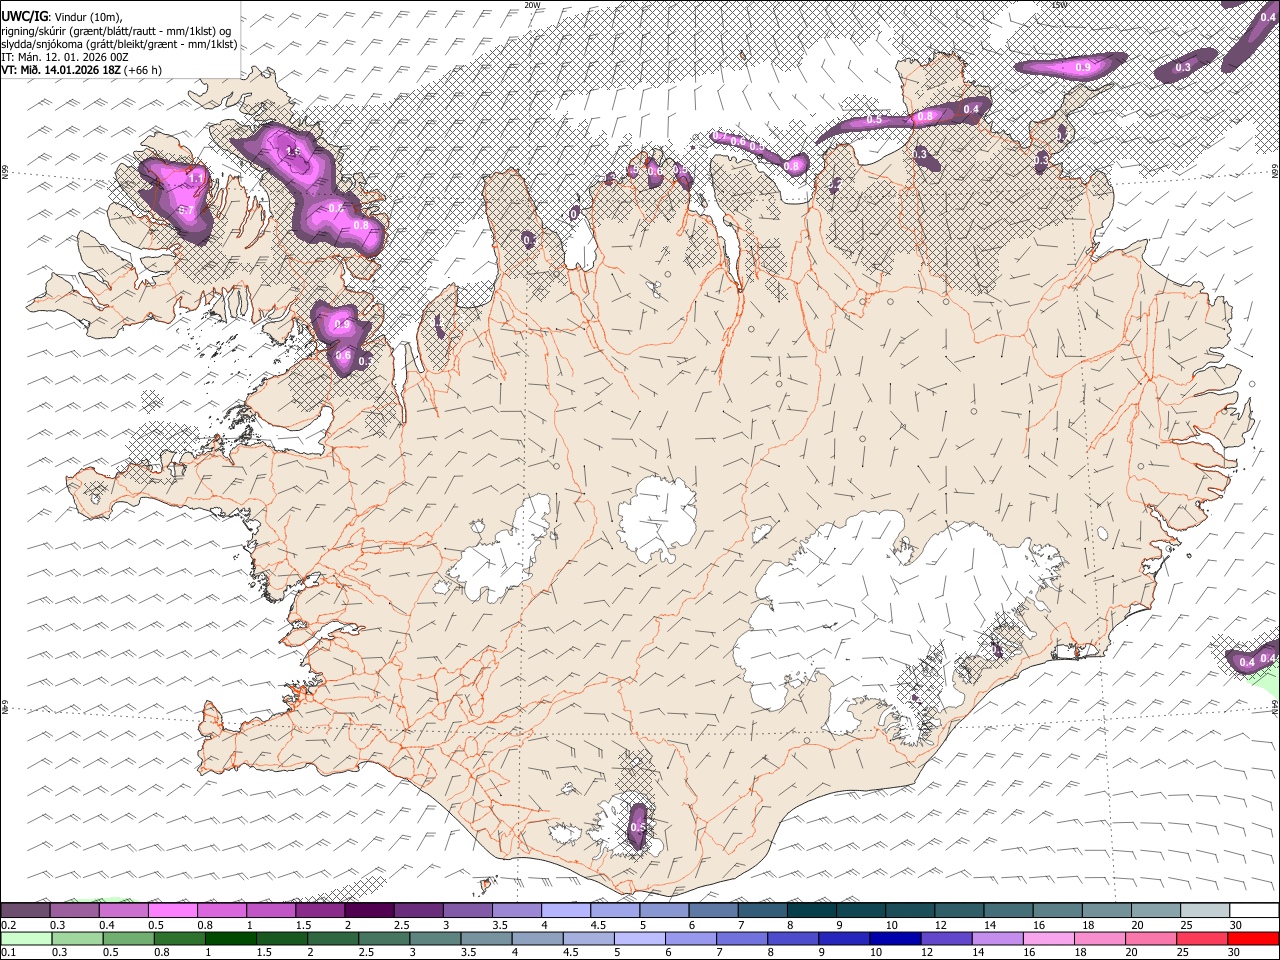Click the 0.5 value on the southern glacier
Image resolution: width=1280 pixels, height=960 pixels.
tap(637, 827)
